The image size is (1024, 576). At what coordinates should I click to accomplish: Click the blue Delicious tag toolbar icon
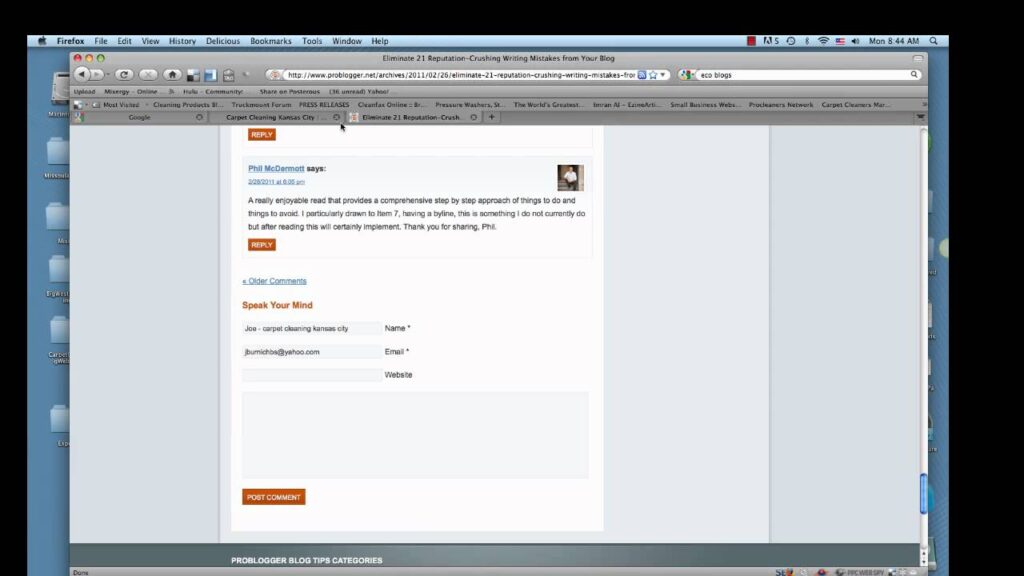pos(210,75)
